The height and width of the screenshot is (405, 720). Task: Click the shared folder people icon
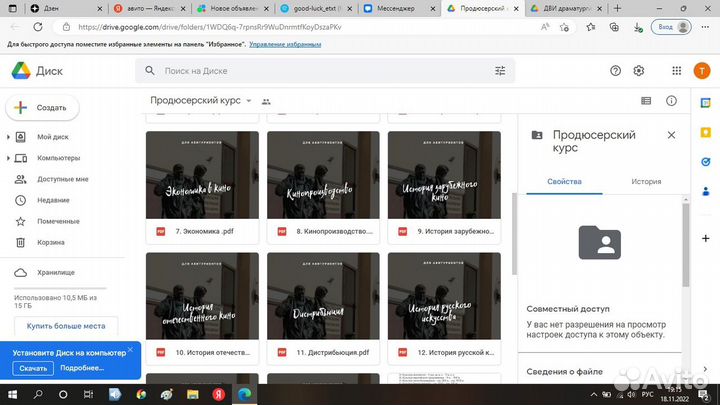pos(266,101)
